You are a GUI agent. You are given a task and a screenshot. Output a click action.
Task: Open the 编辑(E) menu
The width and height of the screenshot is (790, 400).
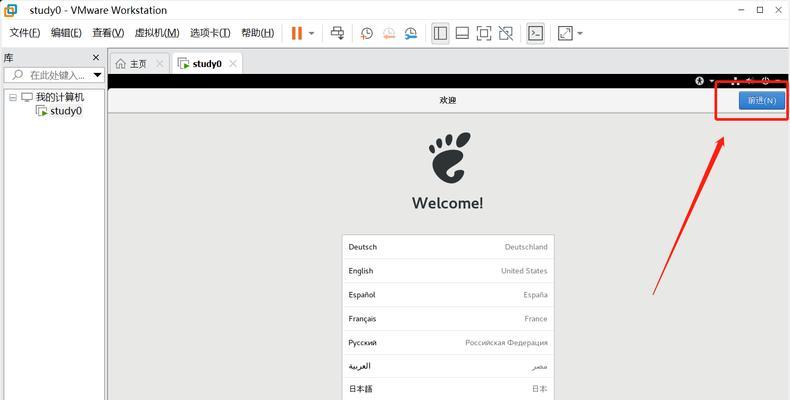[66, 33]
